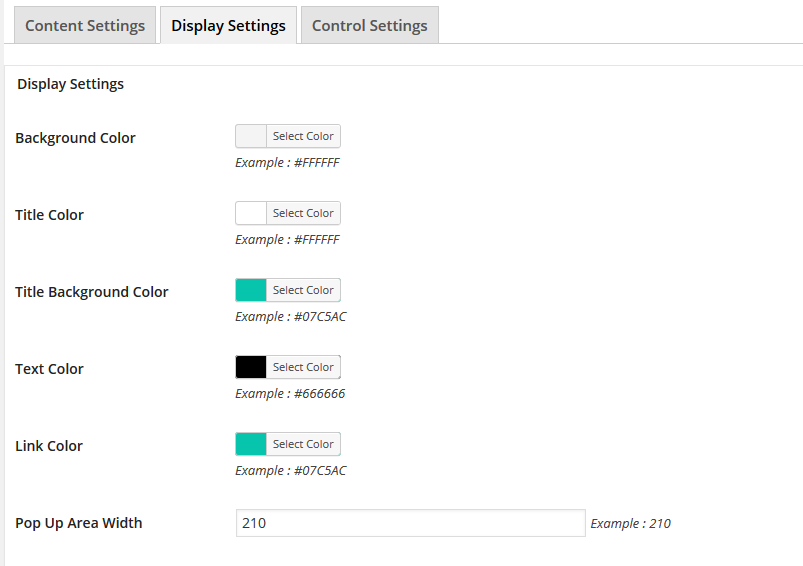Select the Display Settings tab
Image resolution: width=803 pixels, height=566 pixels.
228,25
